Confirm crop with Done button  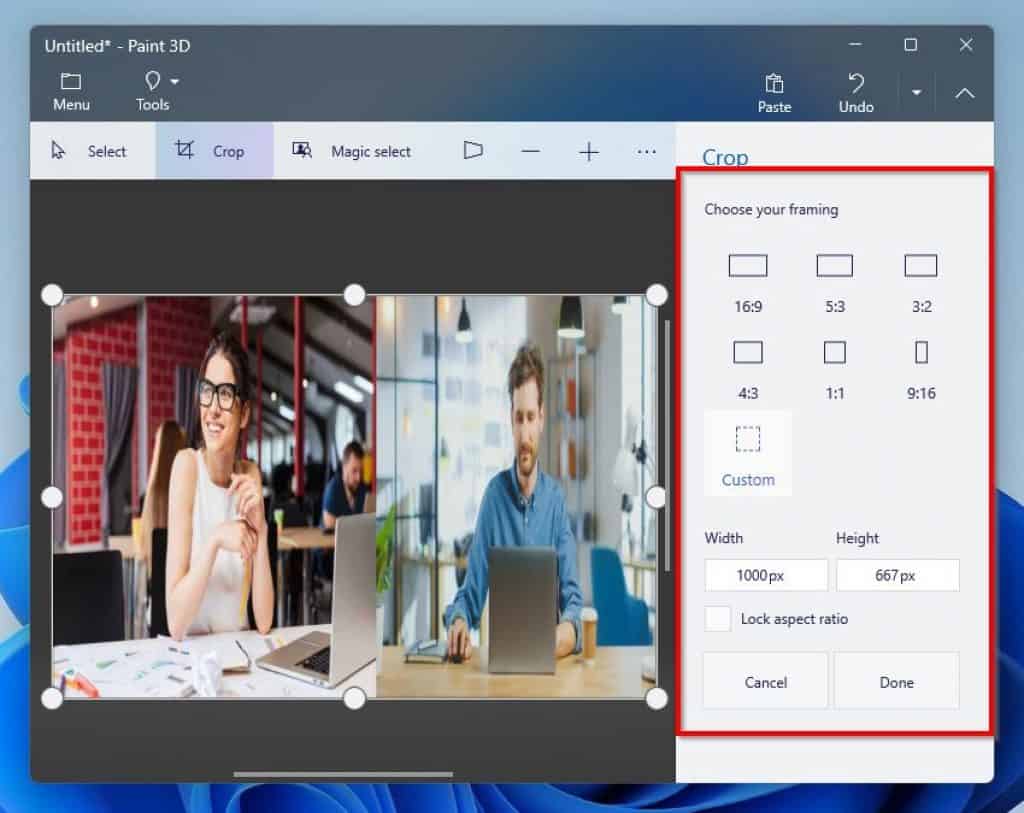click(x=896, y=682)
